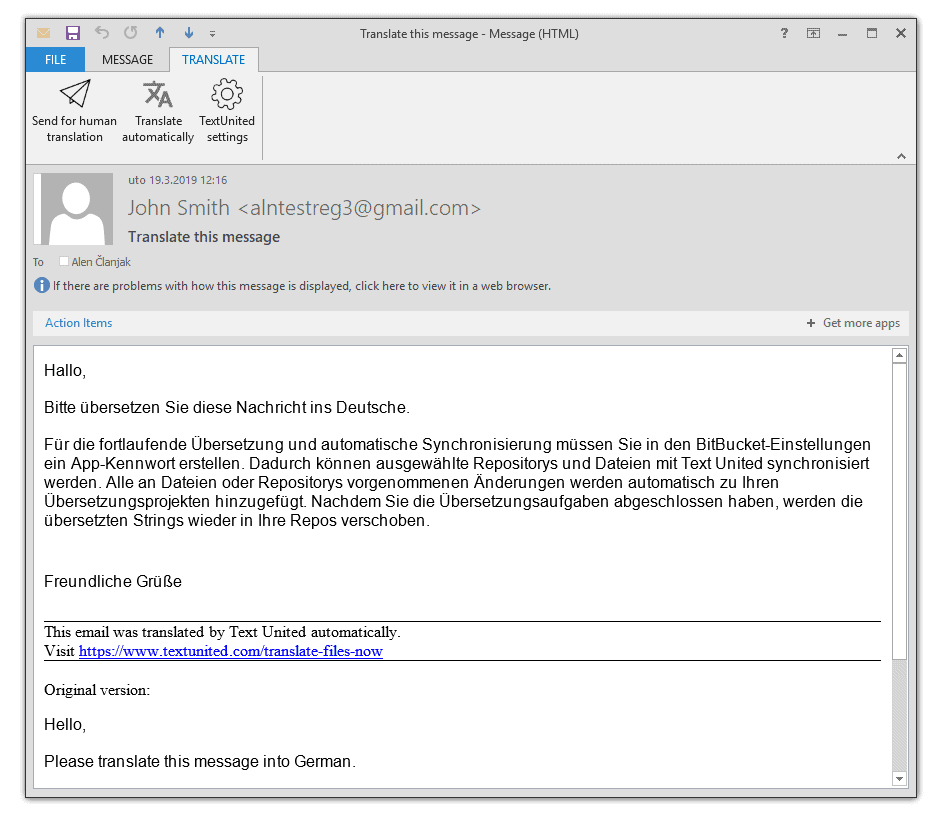Click the Save icon in quick access toolbar
This screenshot has width=951, height=837.
coord(73,33)
